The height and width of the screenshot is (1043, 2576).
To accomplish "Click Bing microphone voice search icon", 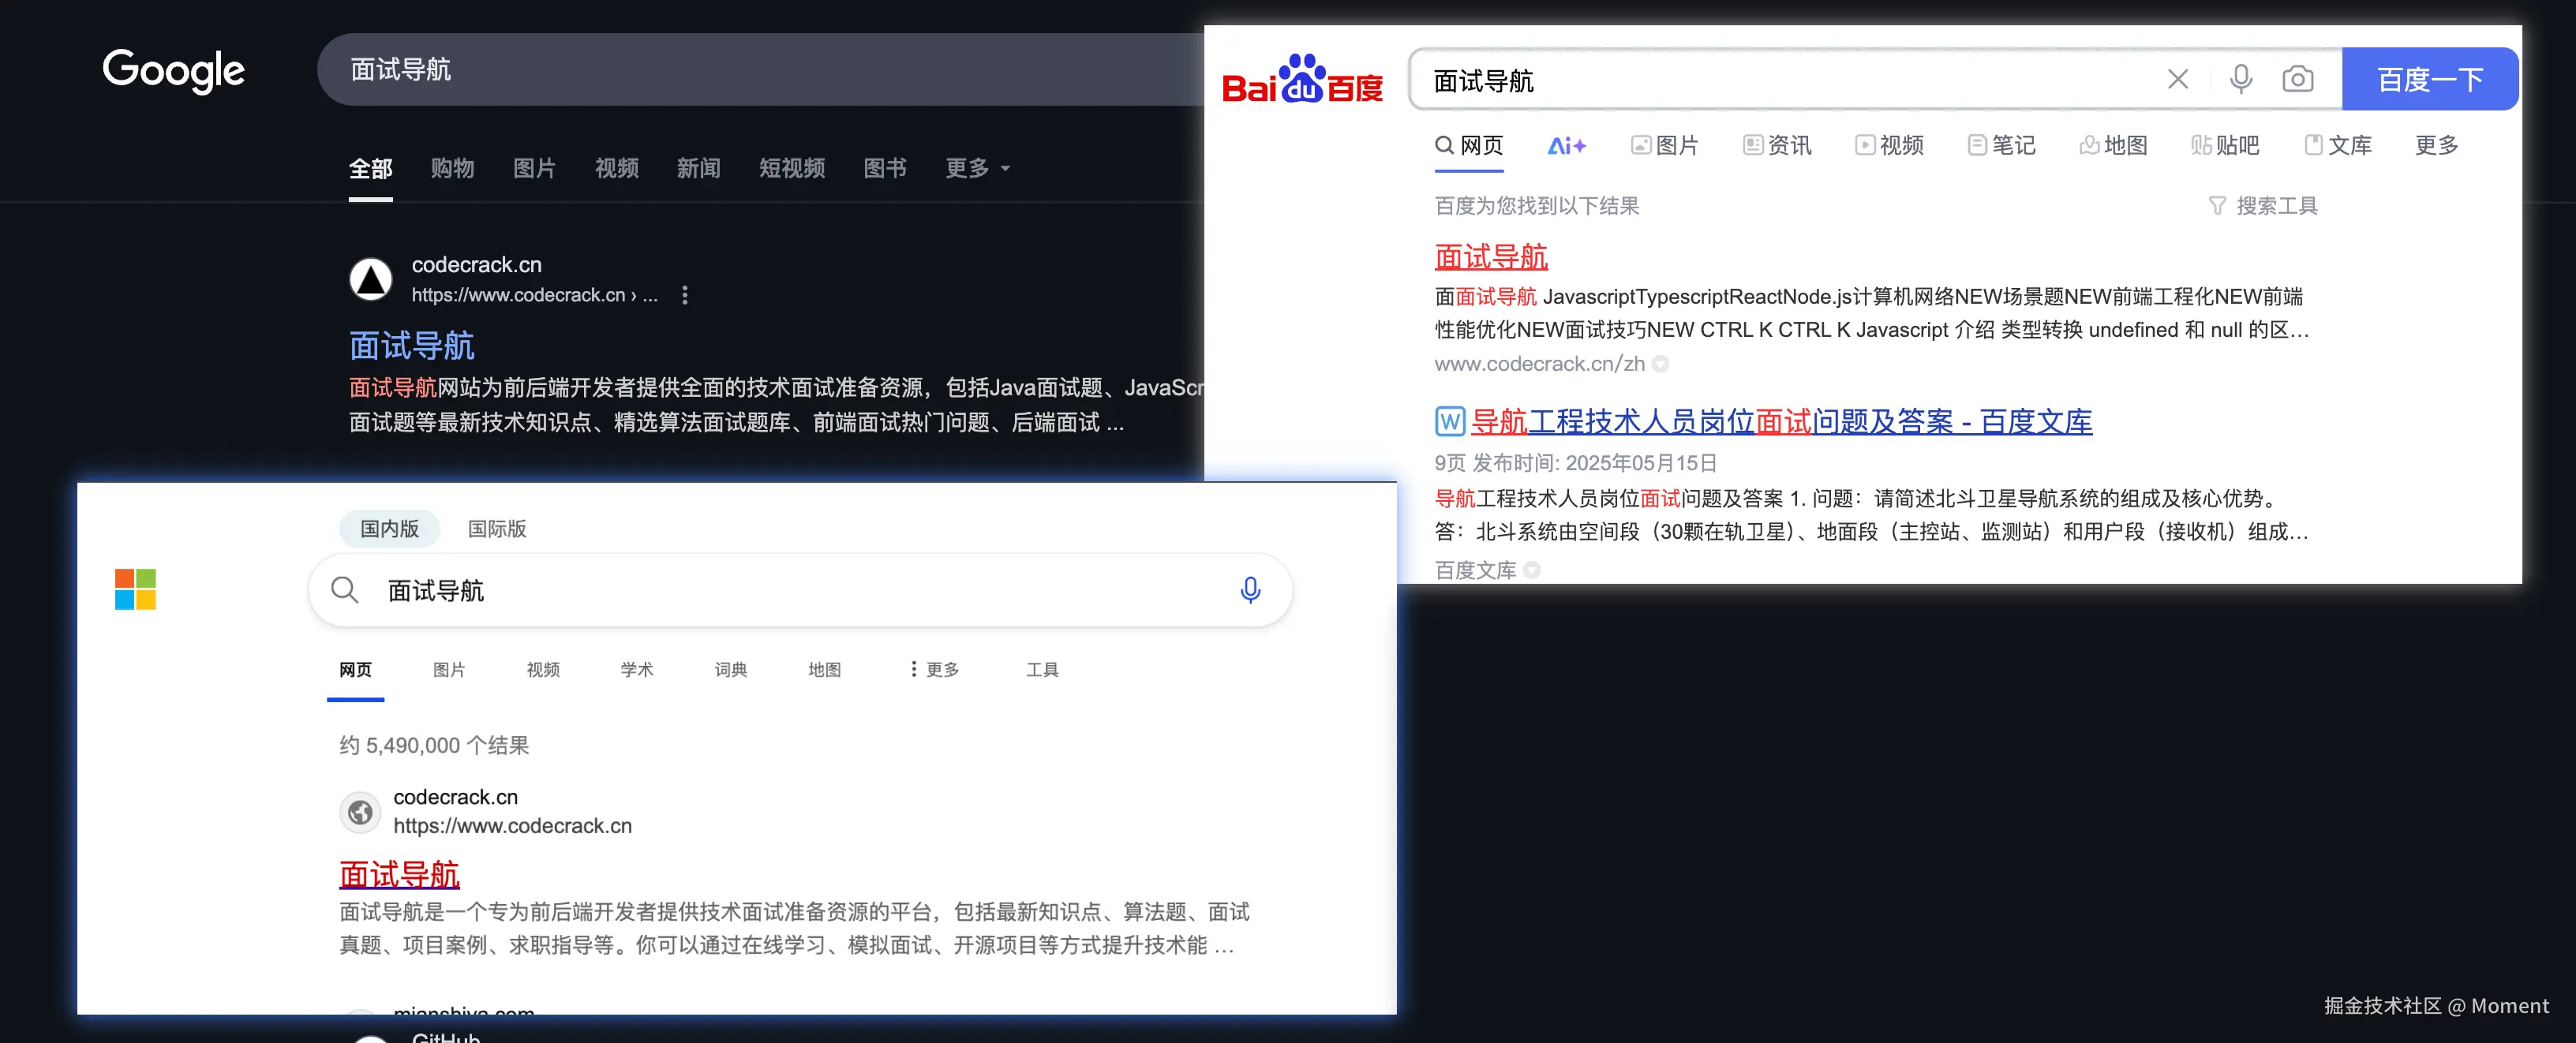I will tap(1249, 590).
